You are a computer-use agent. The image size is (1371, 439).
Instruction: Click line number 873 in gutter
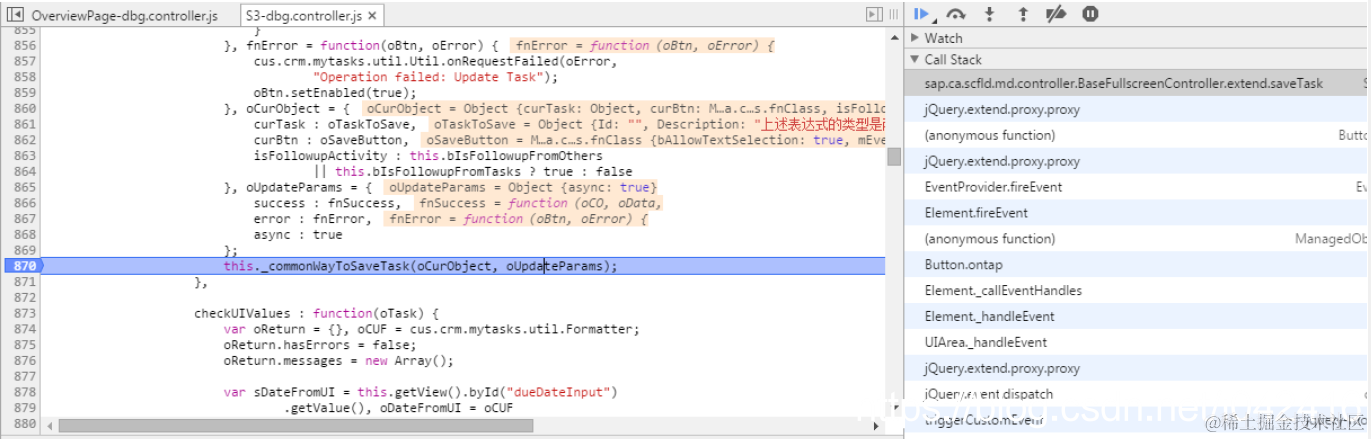24,314
